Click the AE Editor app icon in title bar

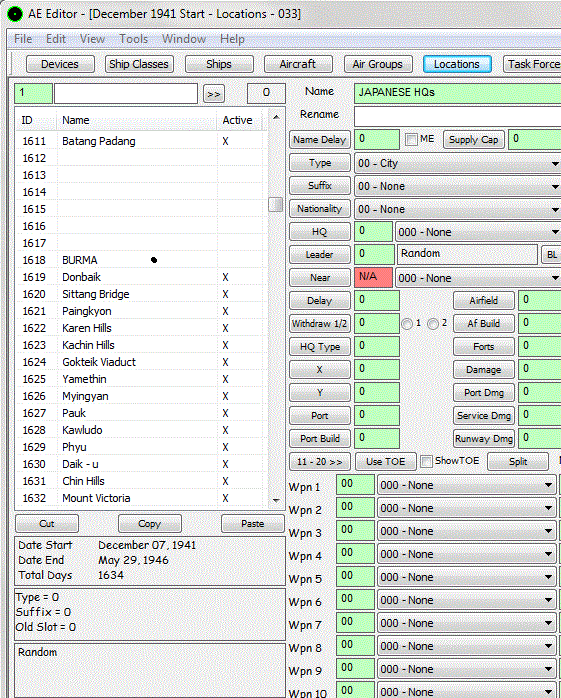15,14
